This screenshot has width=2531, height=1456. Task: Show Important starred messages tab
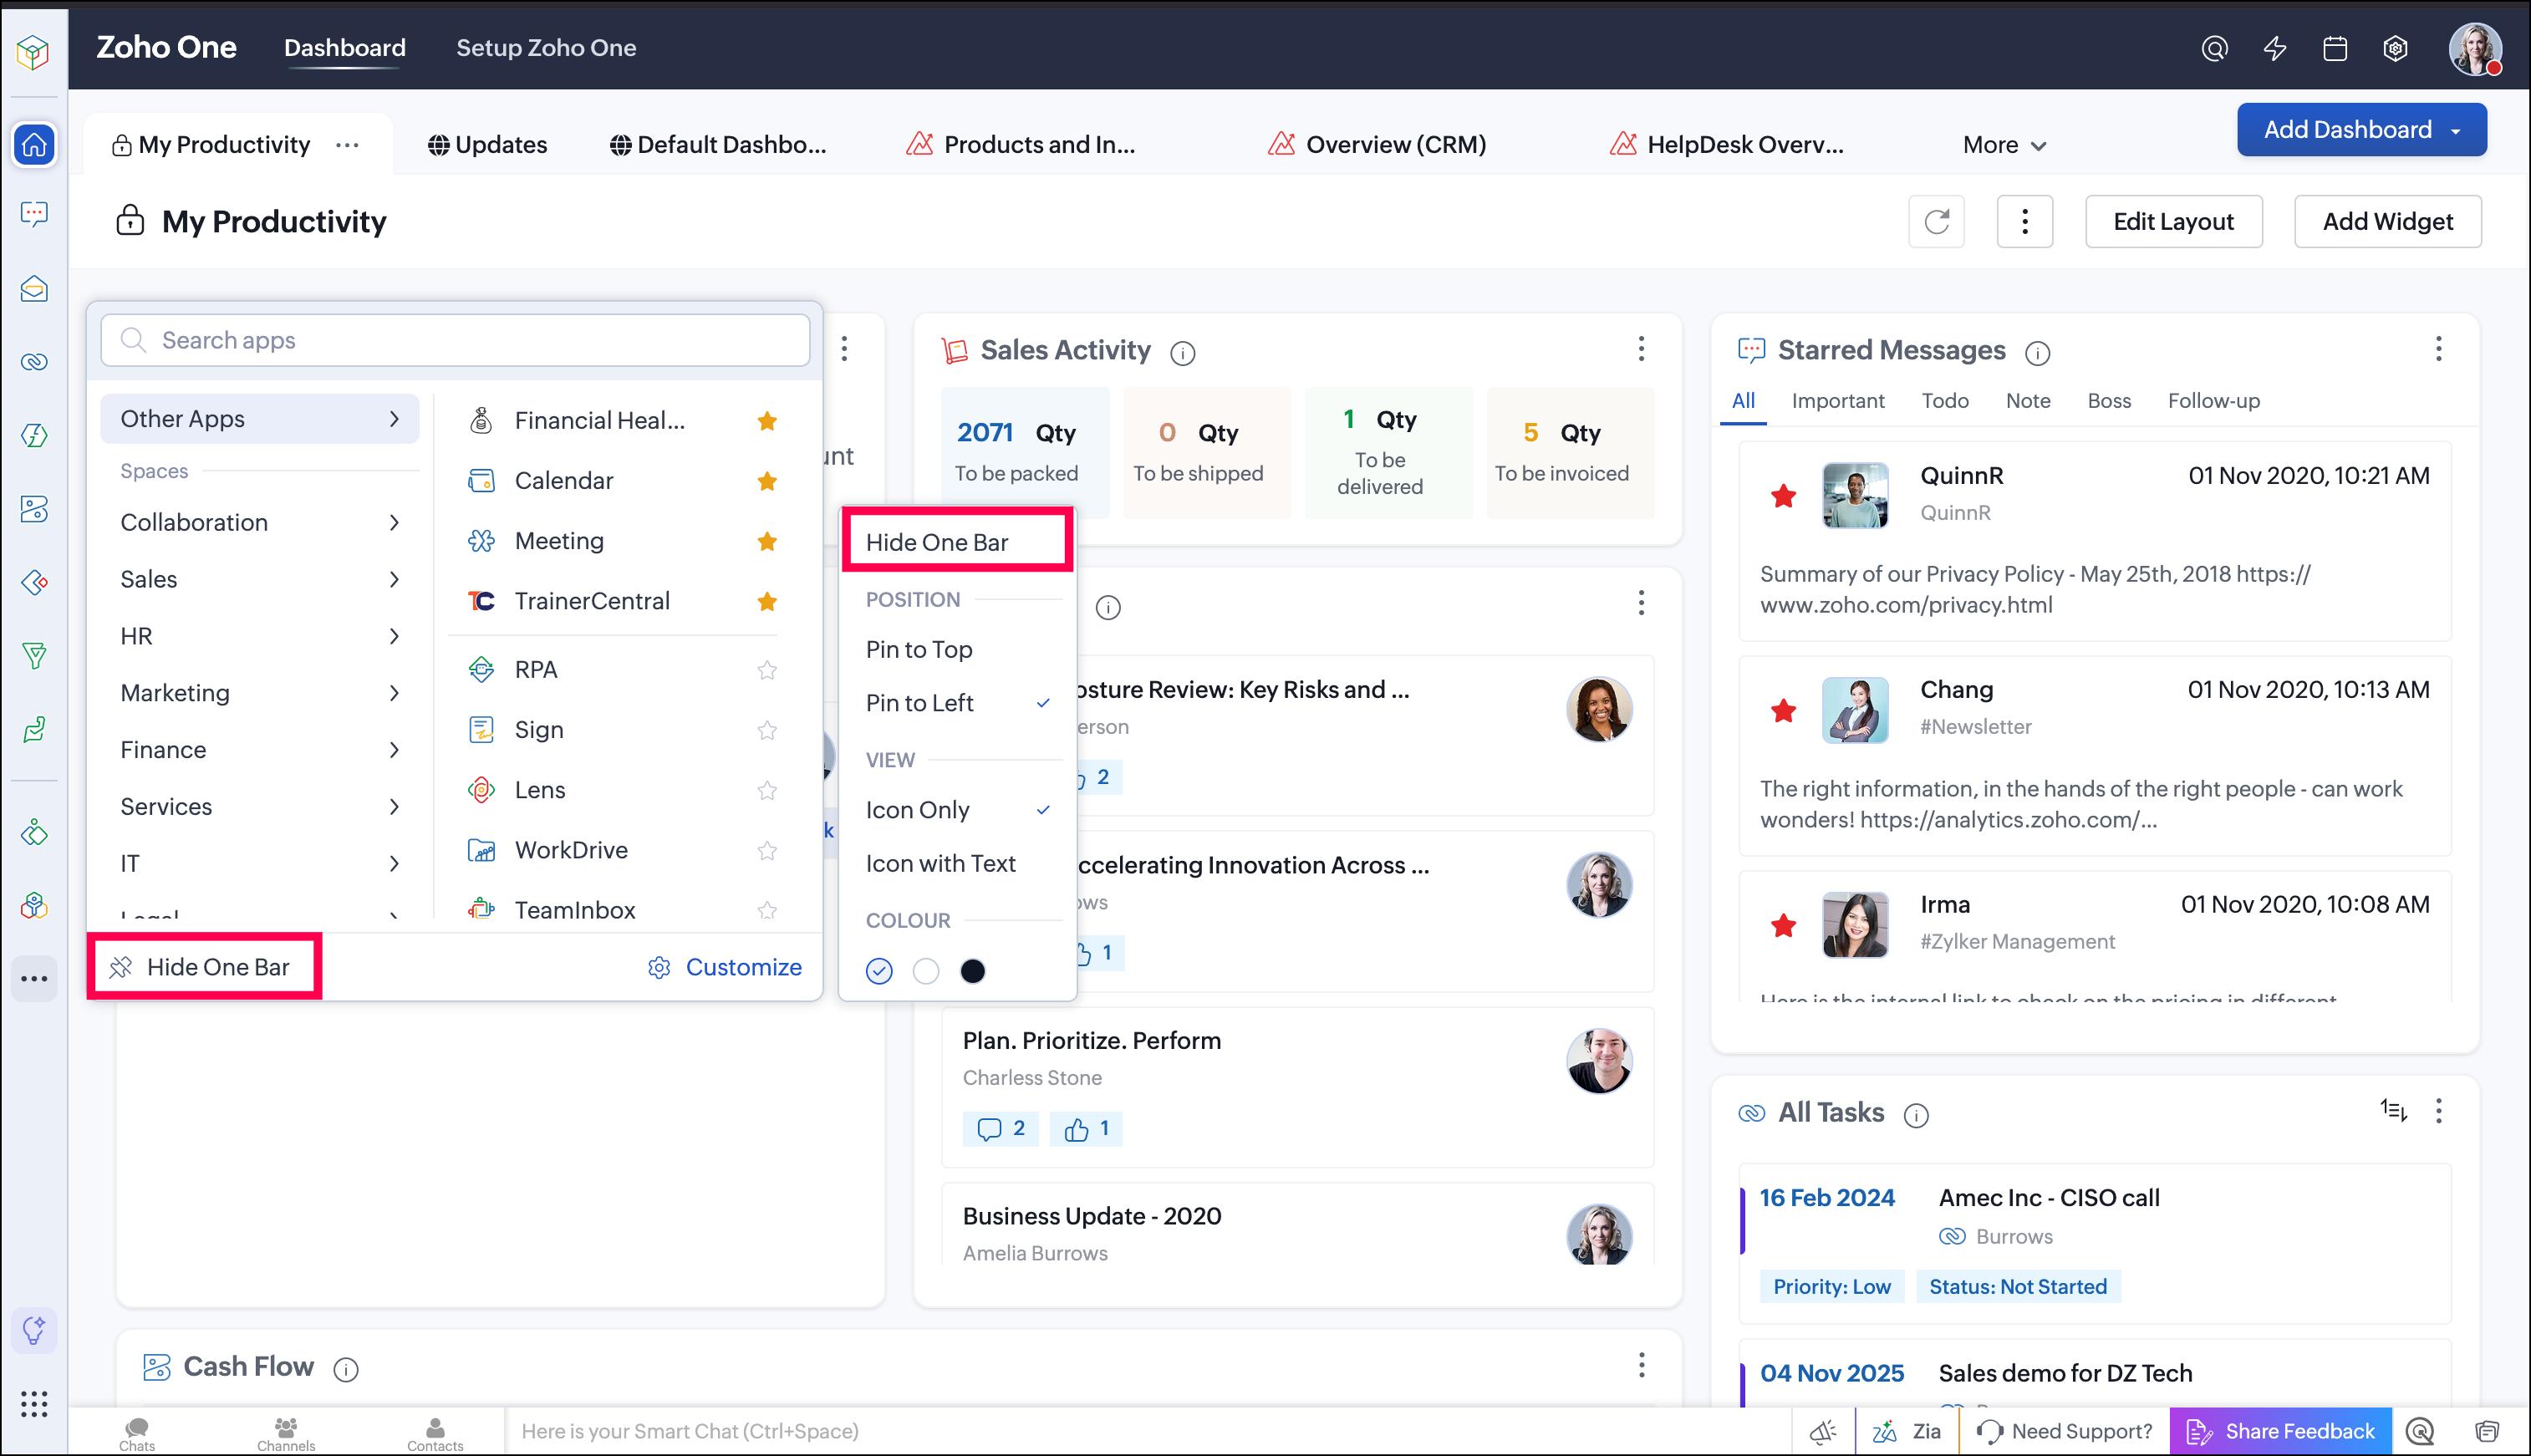pyautogui.click(x=1837, y=401)
